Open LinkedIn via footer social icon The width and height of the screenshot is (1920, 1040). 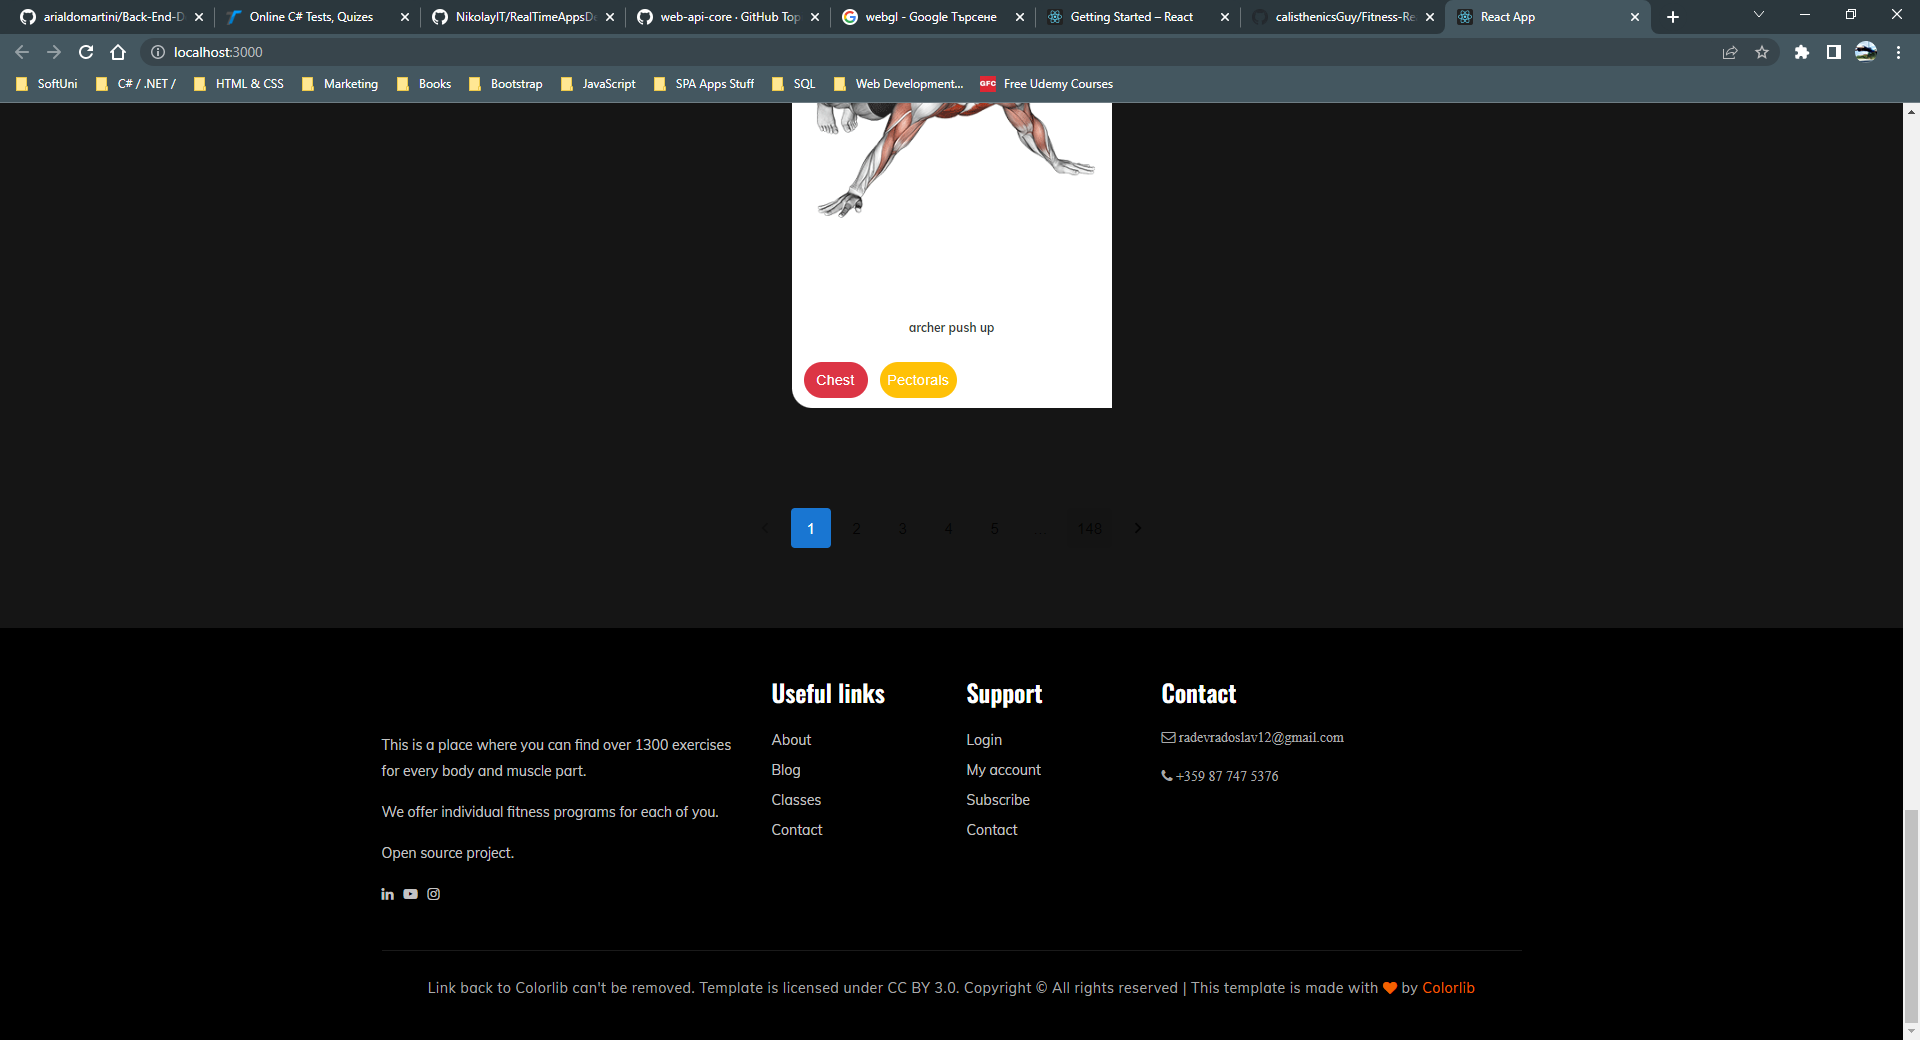click(x=387, y=894)
